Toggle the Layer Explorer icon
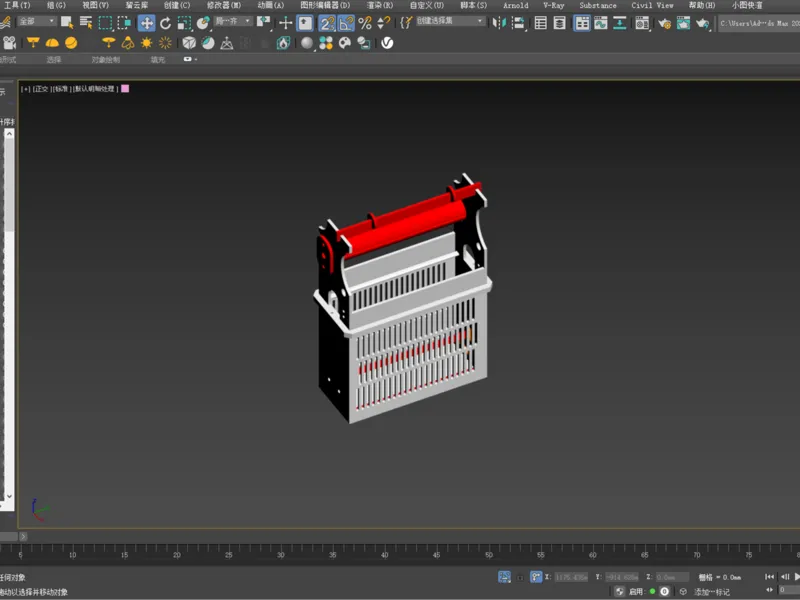800x600 pixels. point(560,23)
